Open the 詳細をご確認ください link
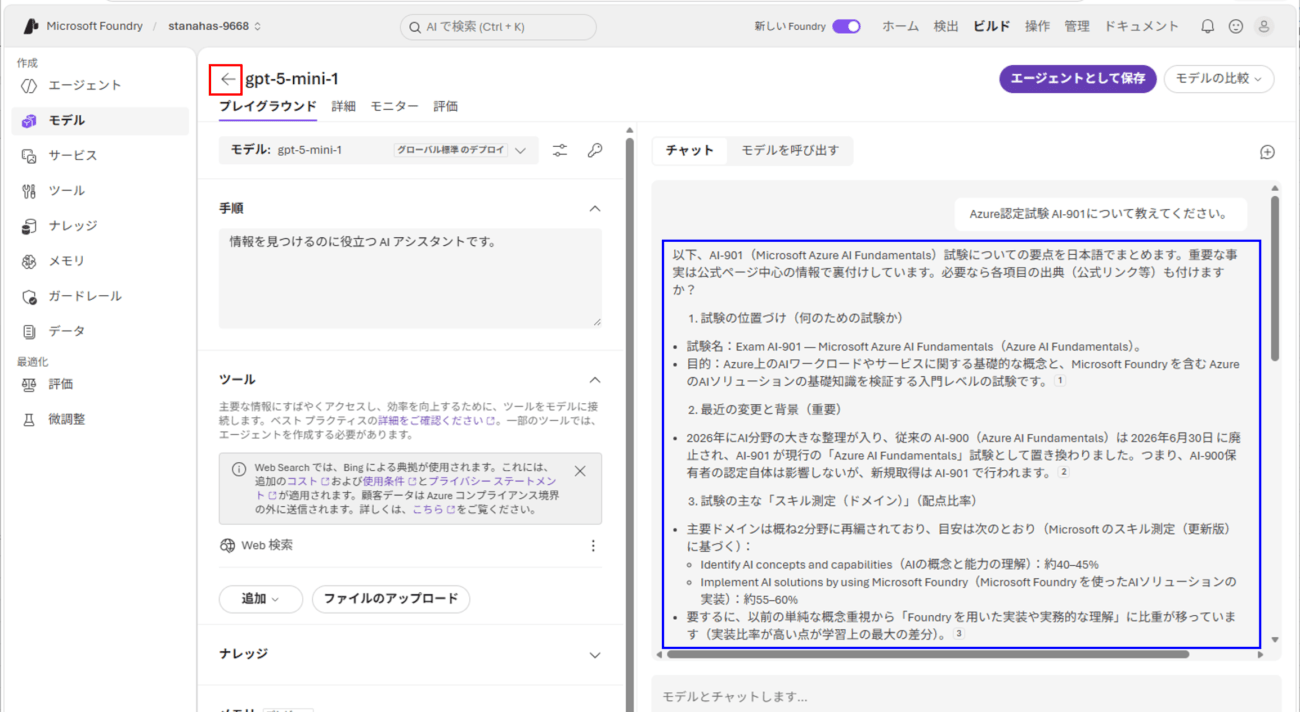 [x=436, y=422]
